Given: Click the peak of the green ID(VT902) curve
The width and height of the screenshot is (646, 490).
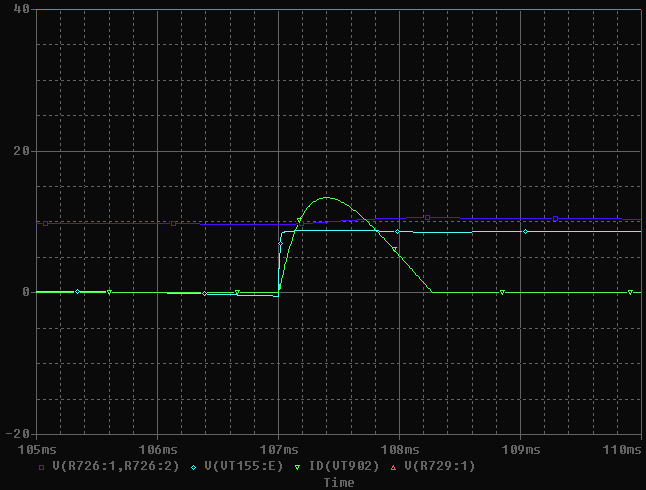Looking at the screenshot, I should click(326, 198).
